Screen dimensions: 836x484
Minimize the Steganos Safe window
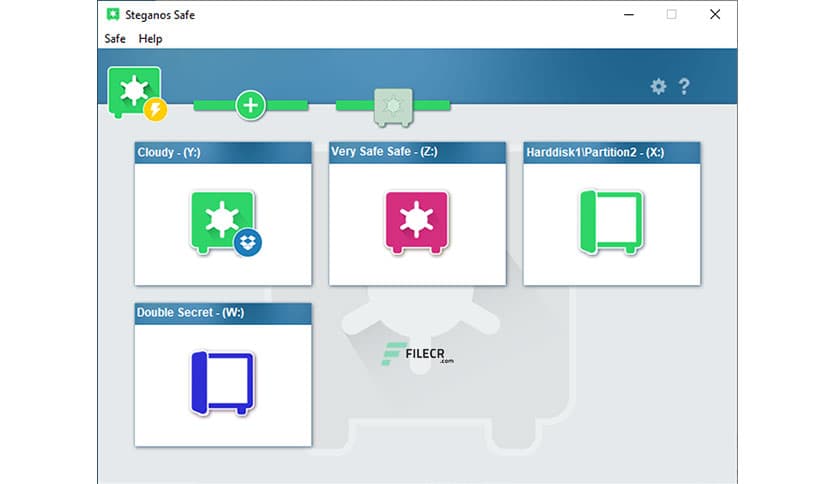629,14
